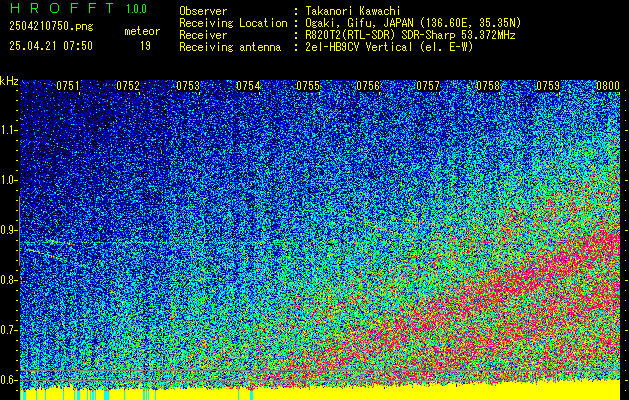Screen dimensions: 629x400
Task: Click the 1.0 kHz axis label
Action: click(x=8, y=180)
